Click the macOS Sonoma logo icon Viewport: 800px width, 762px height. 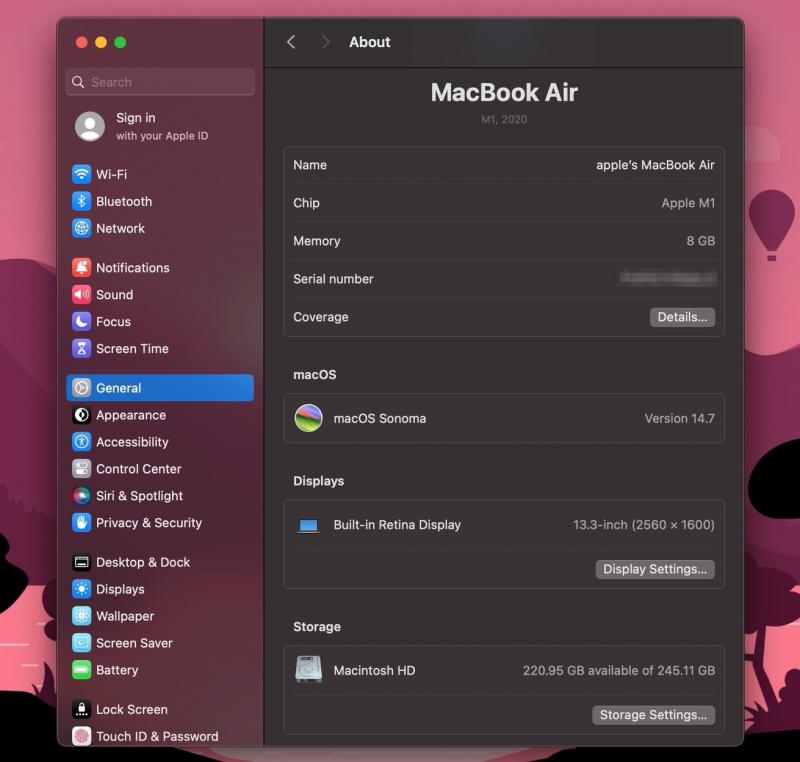(x=308, y=418)
